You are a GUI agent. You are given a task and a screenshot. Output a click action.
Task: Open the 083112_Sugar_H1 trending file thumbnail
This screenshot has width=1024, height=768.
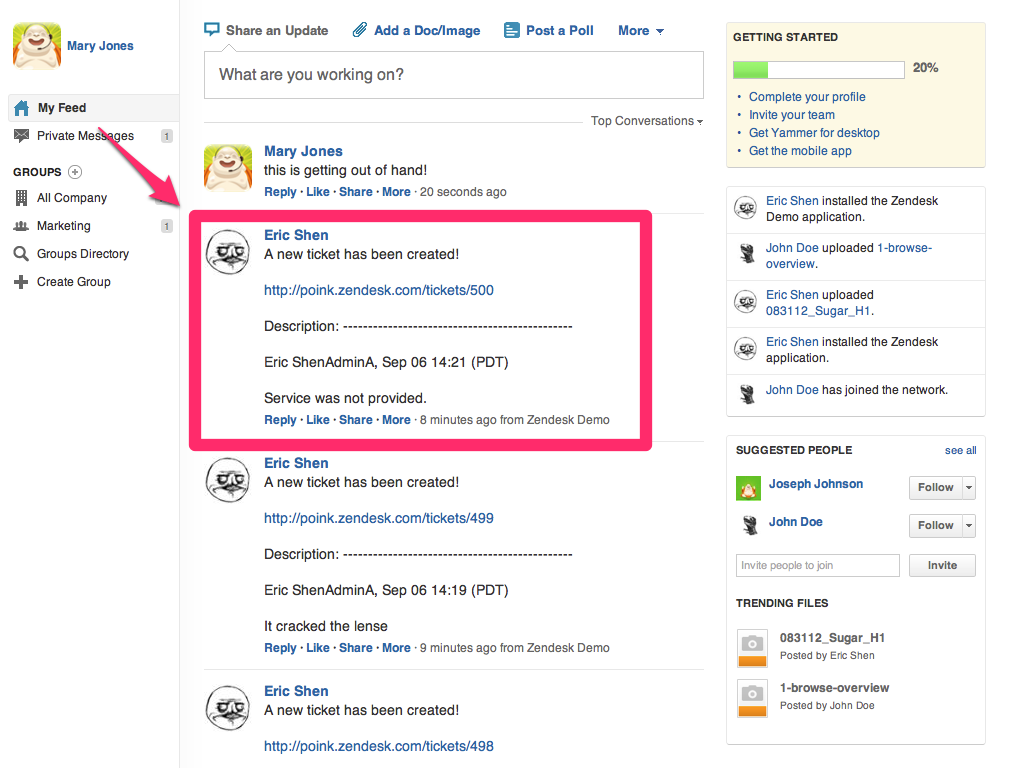751,647
